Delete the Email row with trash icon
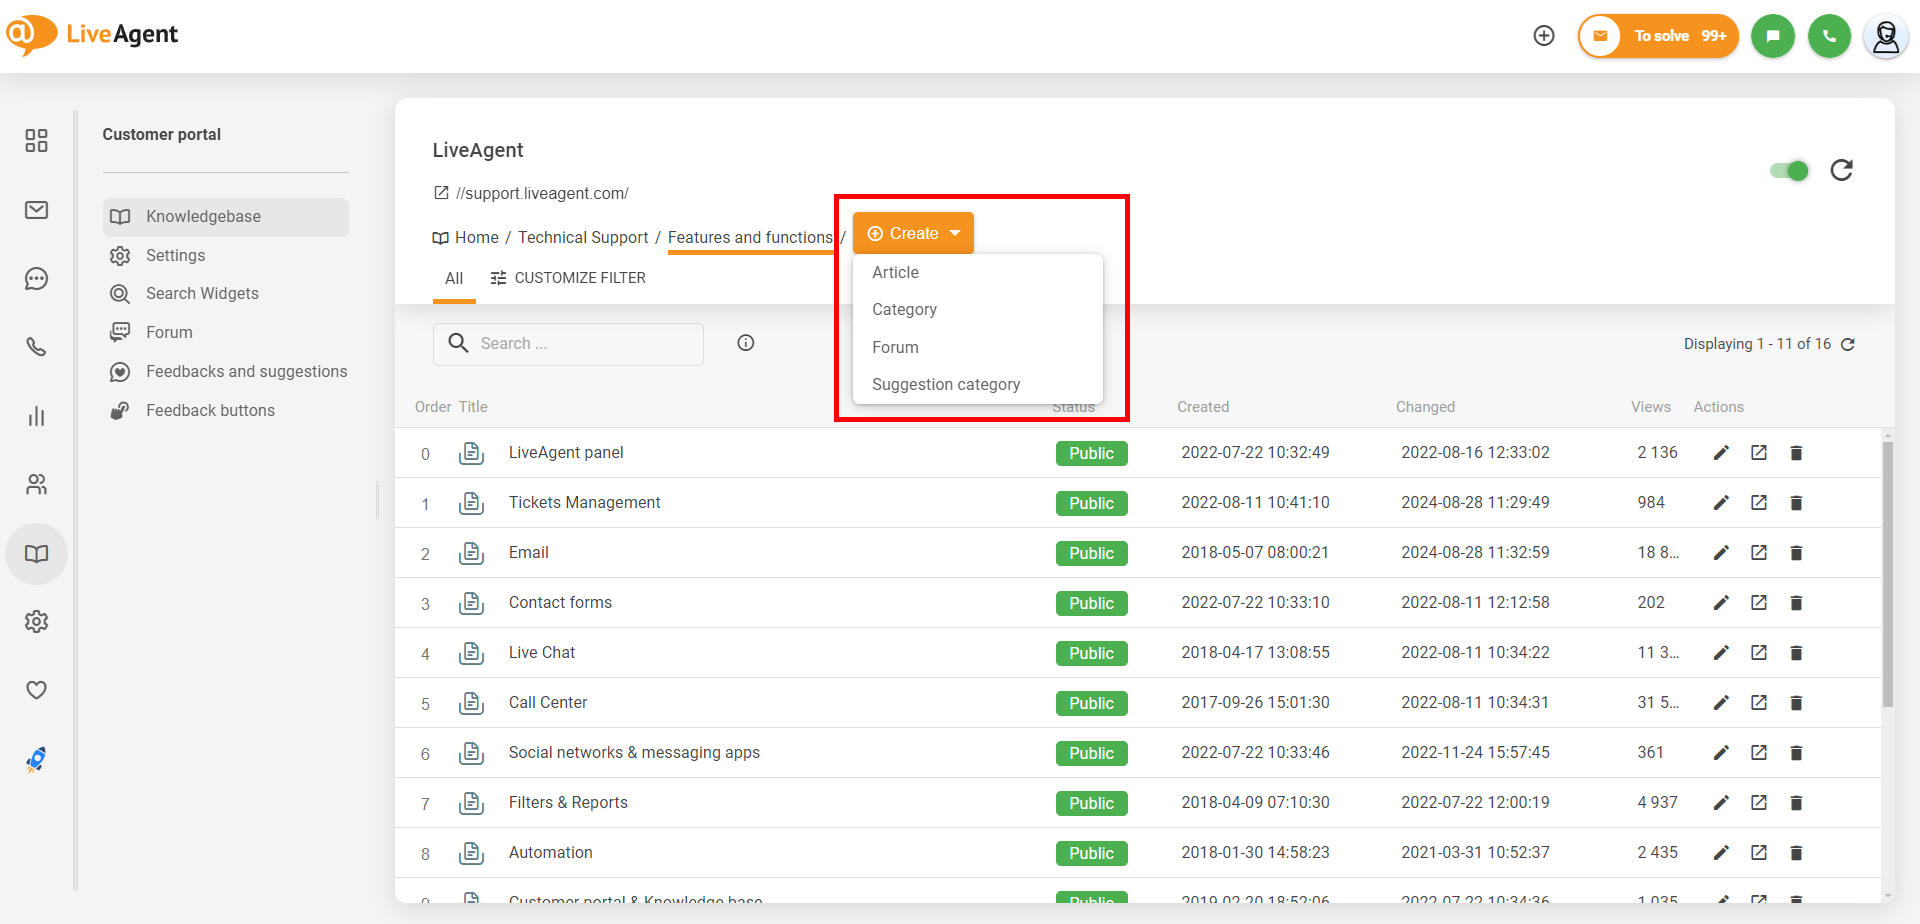1920x924 pixels. click(x=1796, y=553)
